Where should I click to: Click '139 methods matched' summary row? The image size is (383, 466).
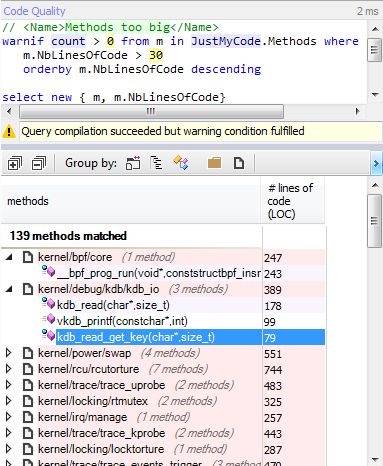(x=68, y=236)
